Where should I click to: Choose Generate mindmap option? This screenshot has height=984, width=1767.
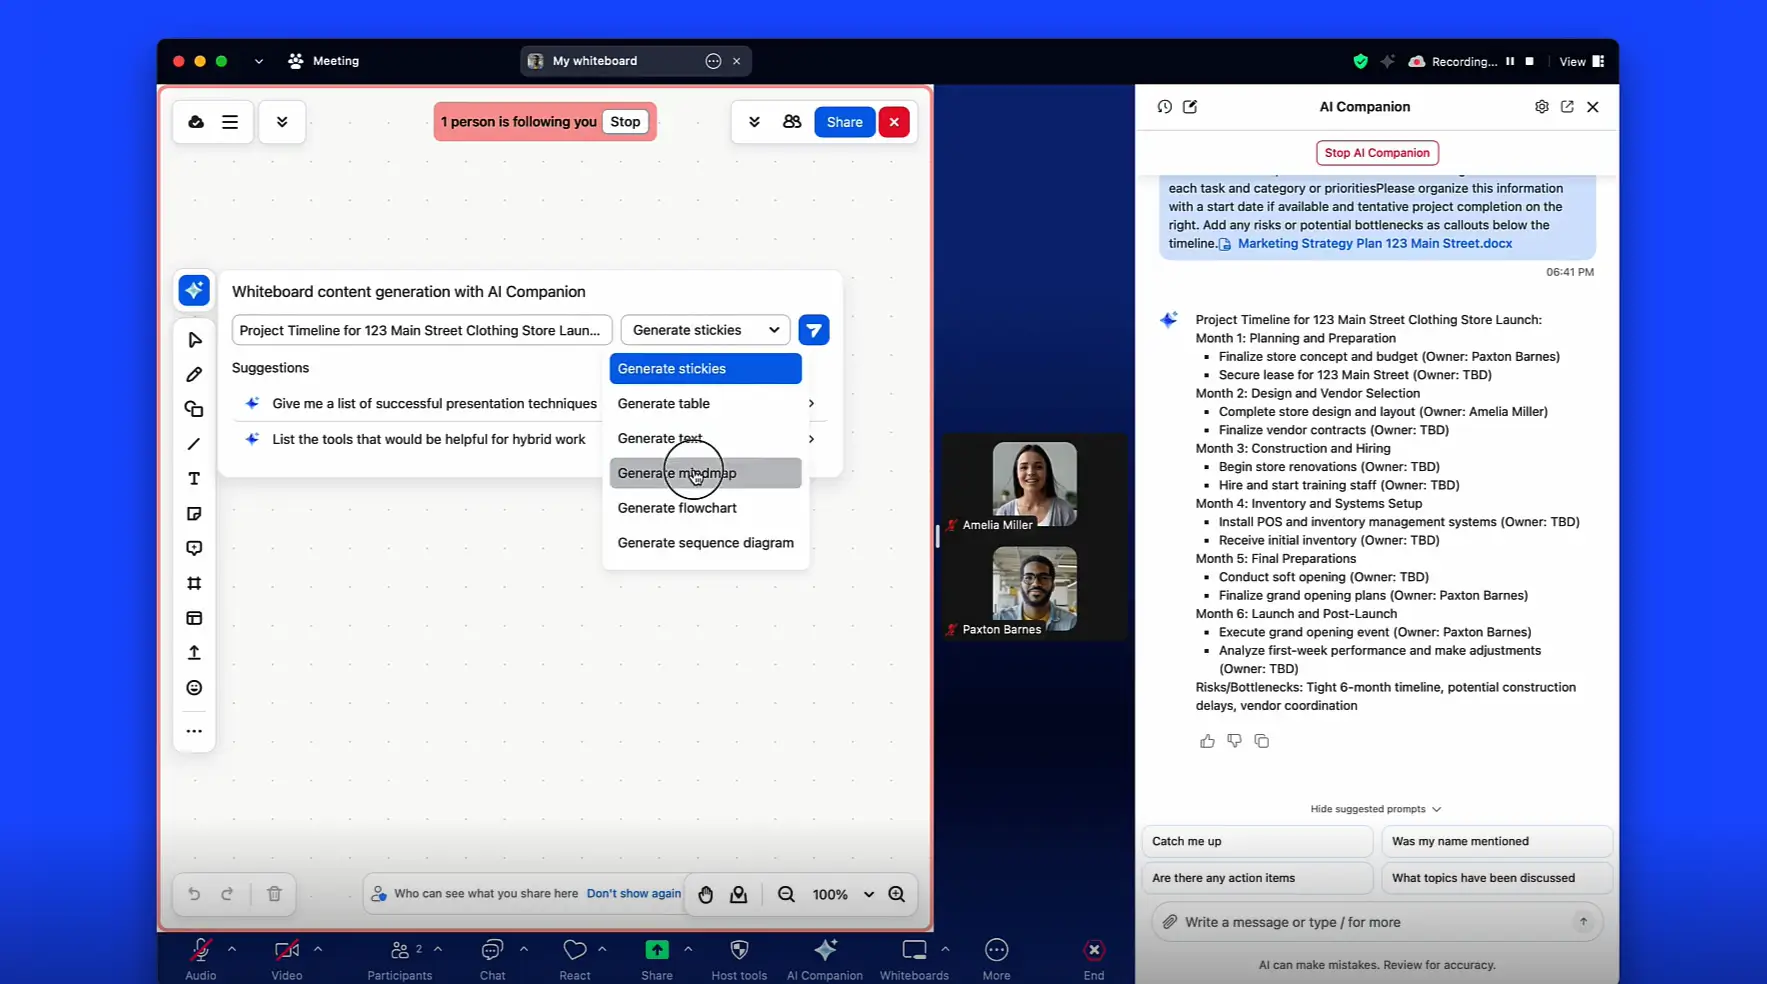[x=705, y=473]
